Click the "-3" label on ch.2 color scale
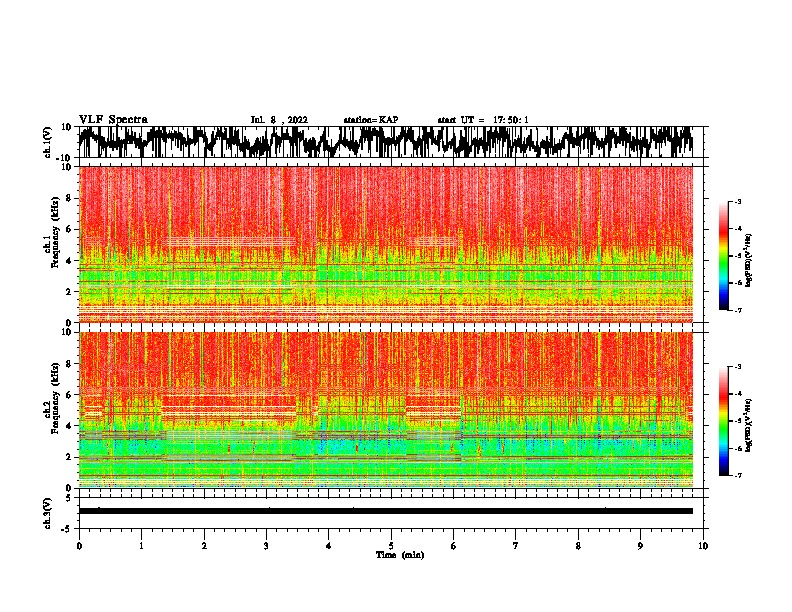Screen dimensions: 792x612 click(x=738, y=367)
